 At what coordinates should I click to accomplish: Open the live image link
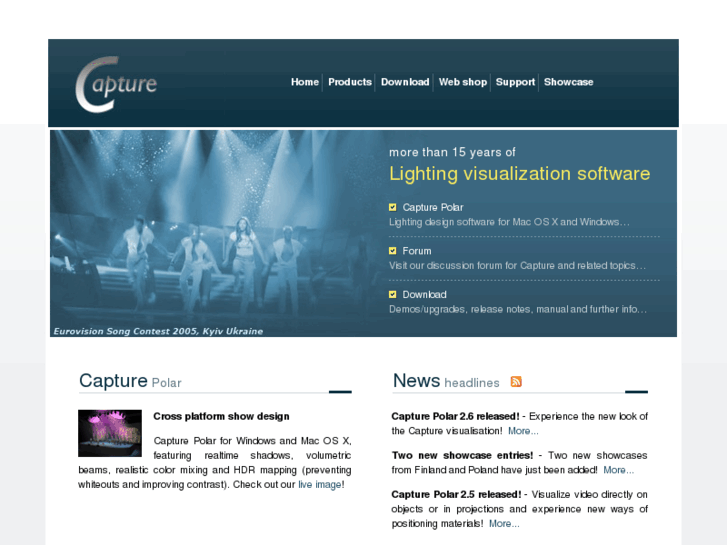coord(319,485)
